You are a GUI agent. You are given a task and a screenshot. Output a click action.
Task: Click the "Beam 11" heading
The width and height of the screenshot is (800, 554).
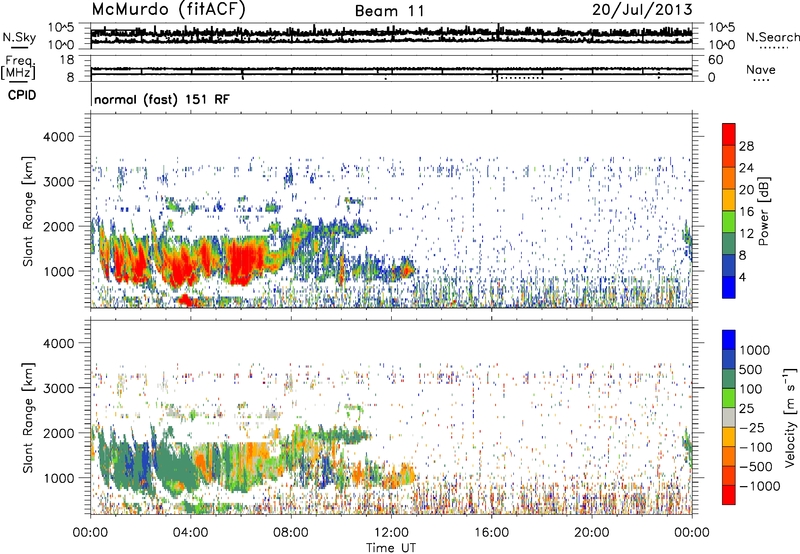tap(390, 11)
